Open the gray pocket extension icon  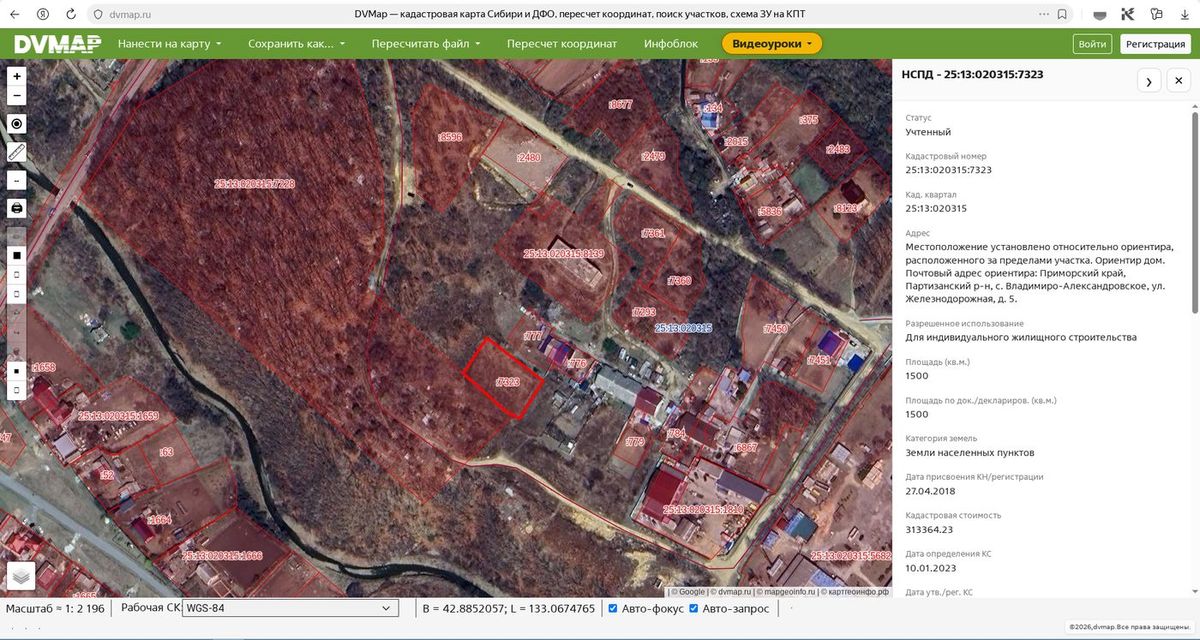coord(1099,15)
